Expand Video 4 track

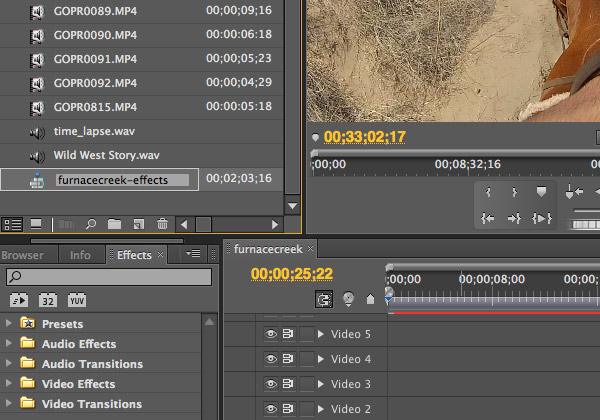click(x=321, y=359)
